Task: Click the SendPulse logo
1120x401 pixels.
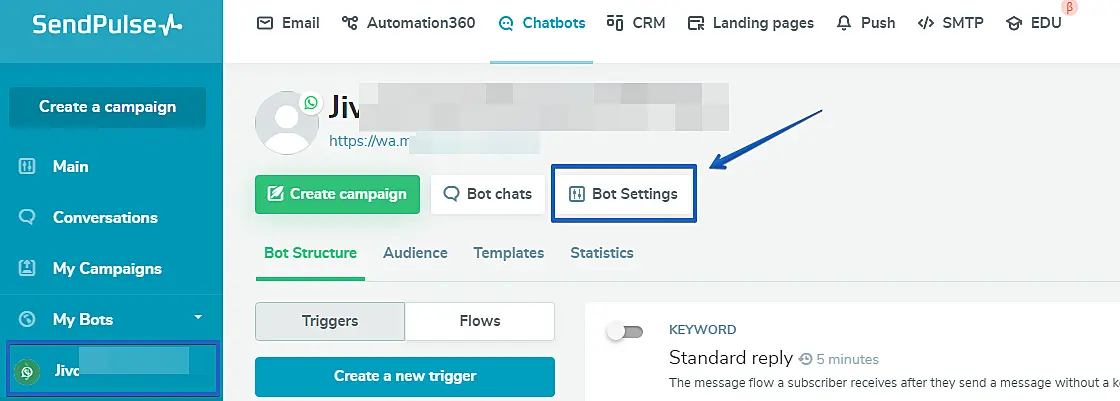Action: coord(107,24)
